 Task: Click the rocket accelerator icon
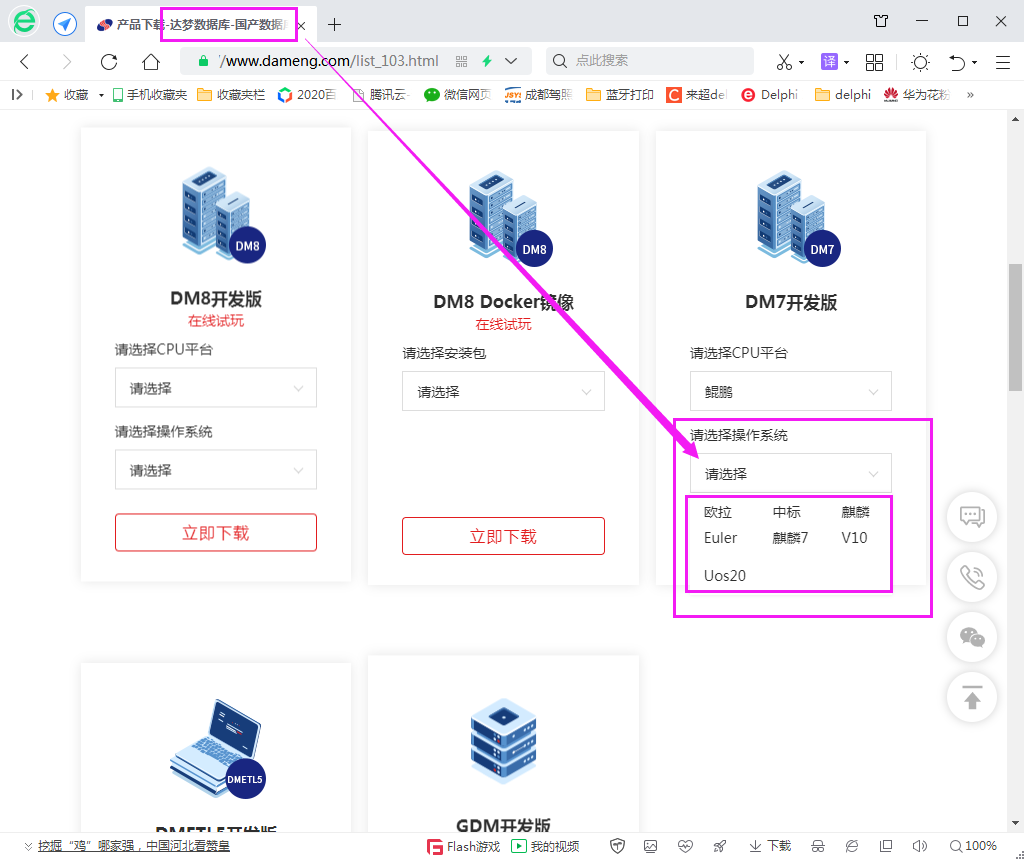pos(720,846)
